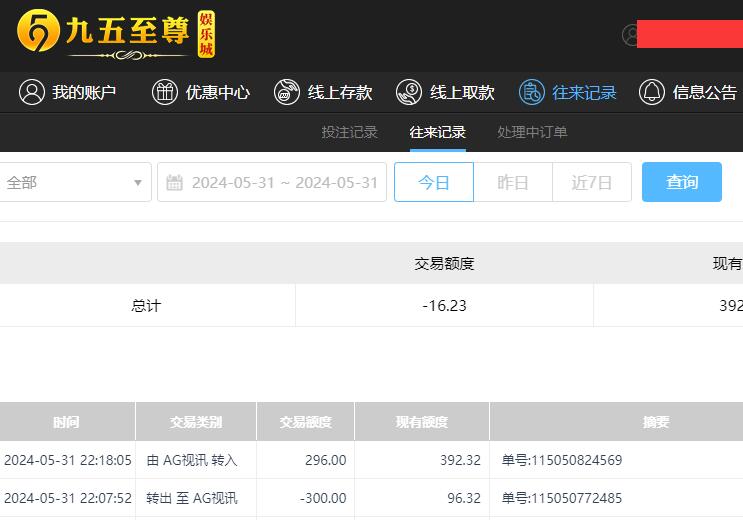Screen dimensions: 743x520
Task: Click the 现有额度 column header
Action: 422,422
